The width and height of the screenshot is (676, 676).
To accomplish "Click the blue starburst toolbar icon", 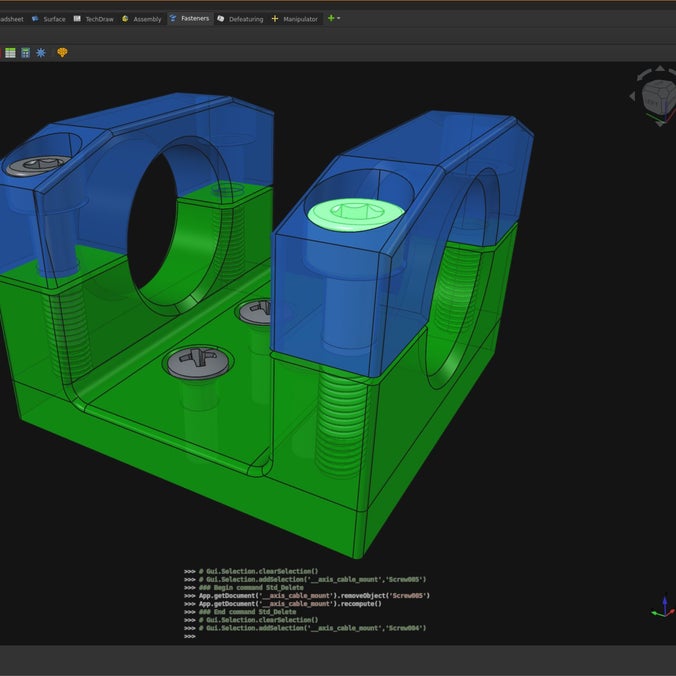I will pos(41,53).
